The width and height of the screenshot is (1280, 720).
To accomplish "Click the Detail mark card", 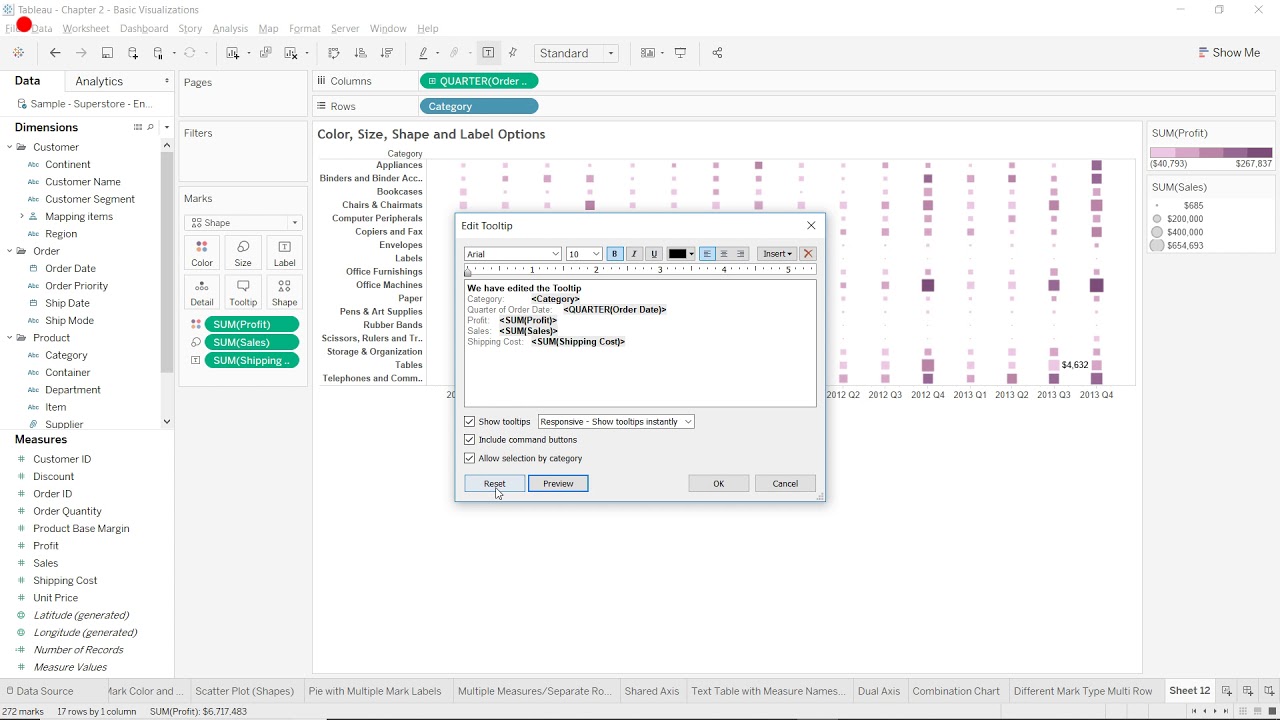I will tap(202, 293).
